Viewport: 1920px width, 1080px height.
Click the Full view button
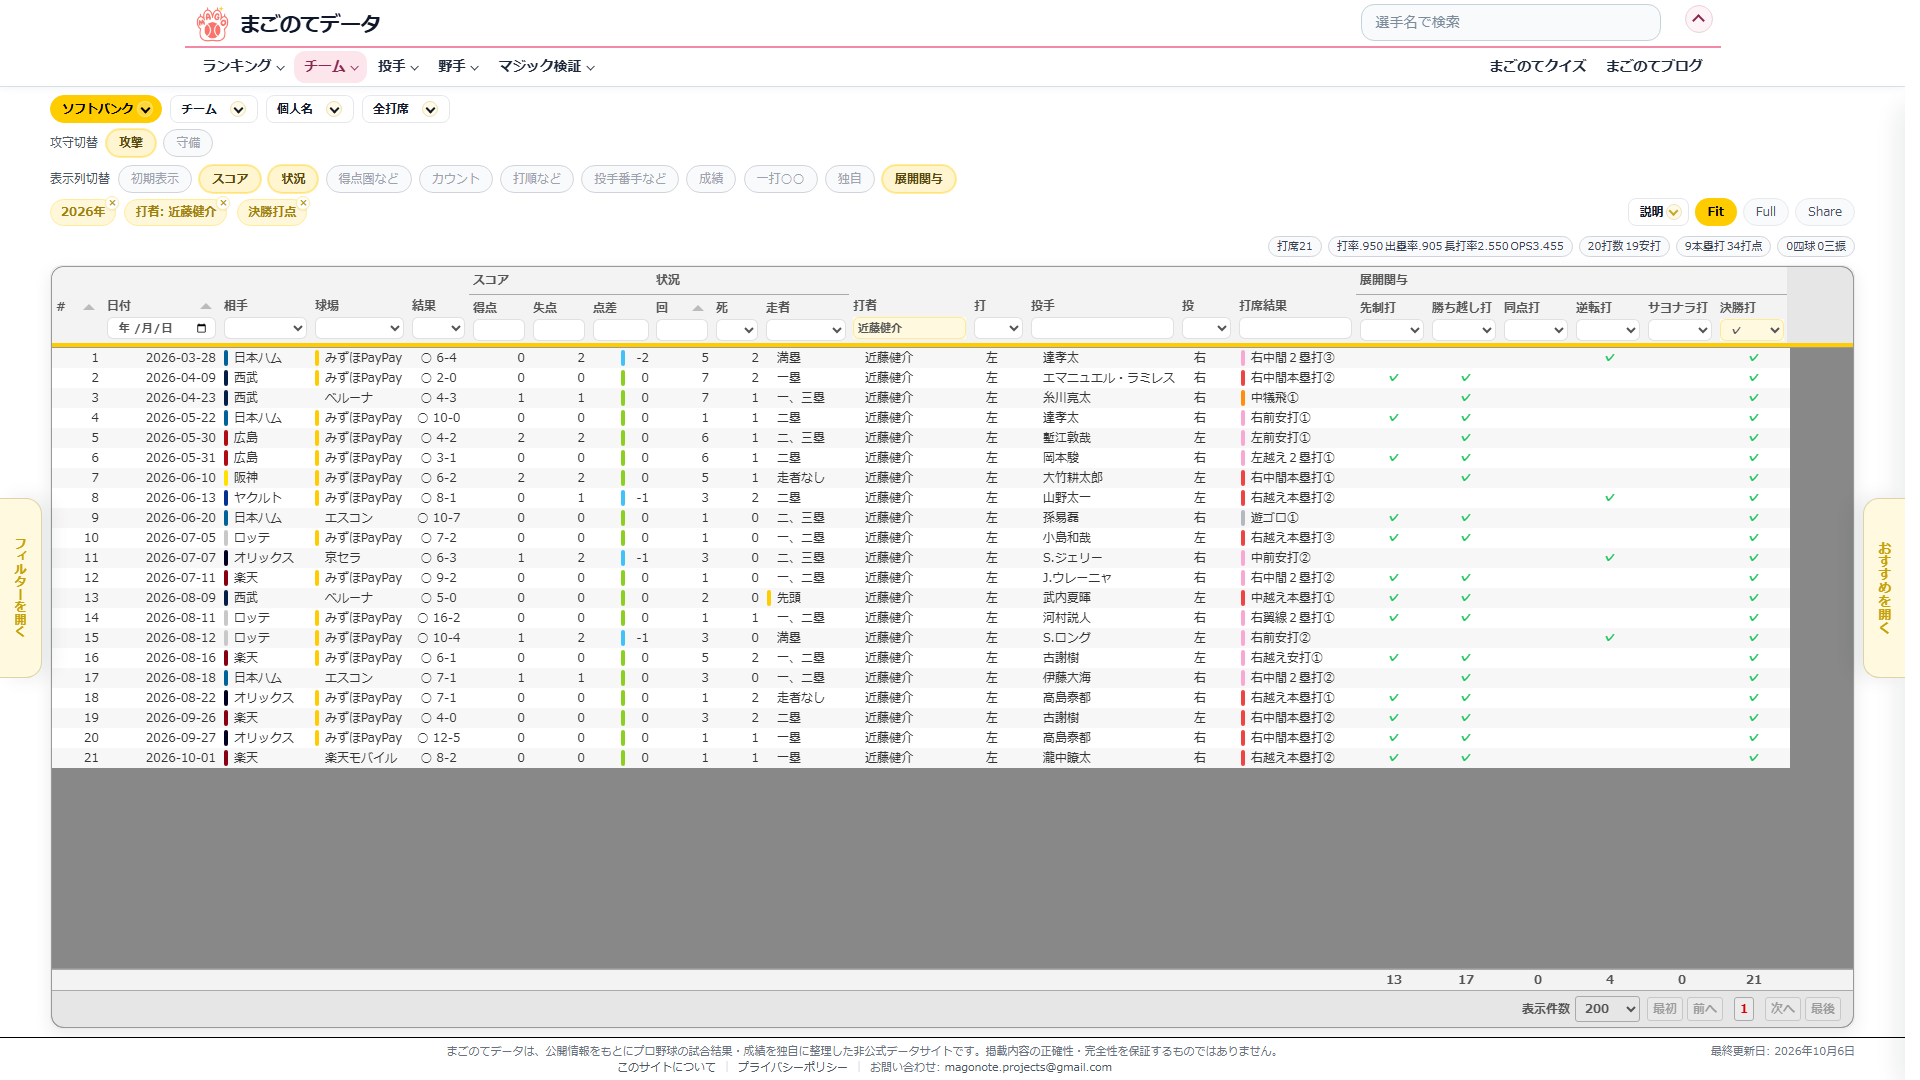coord(1765,212)
